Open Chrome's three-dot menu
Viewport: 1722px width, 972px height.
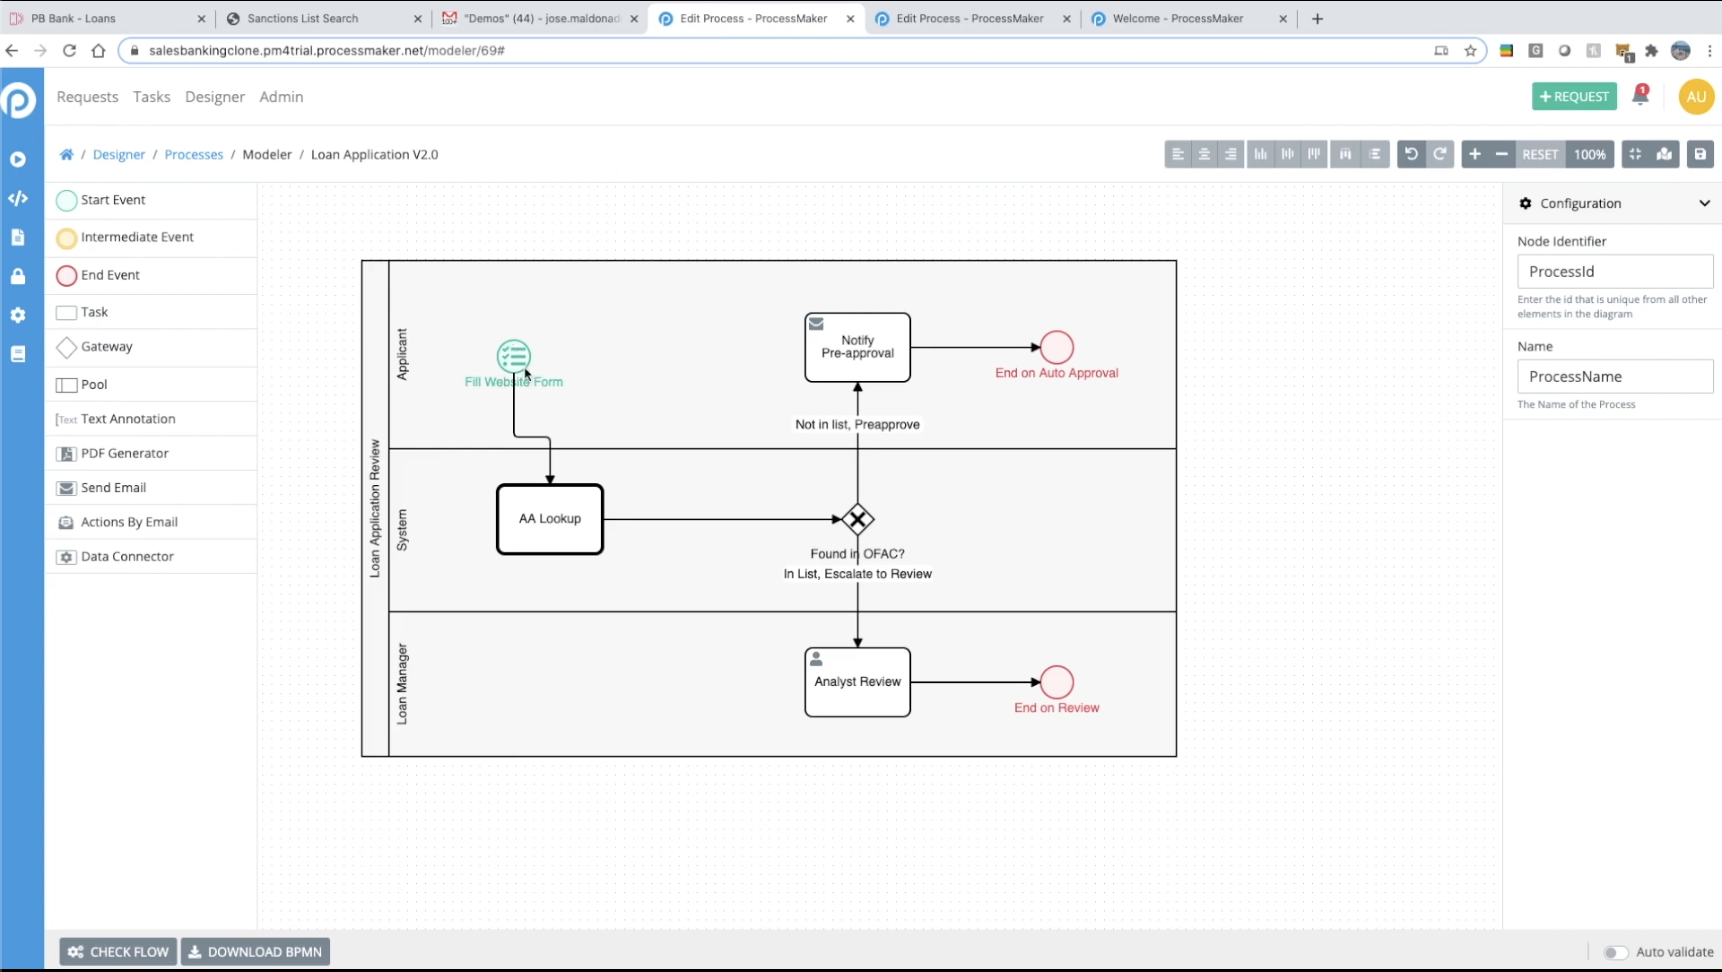1710,50
